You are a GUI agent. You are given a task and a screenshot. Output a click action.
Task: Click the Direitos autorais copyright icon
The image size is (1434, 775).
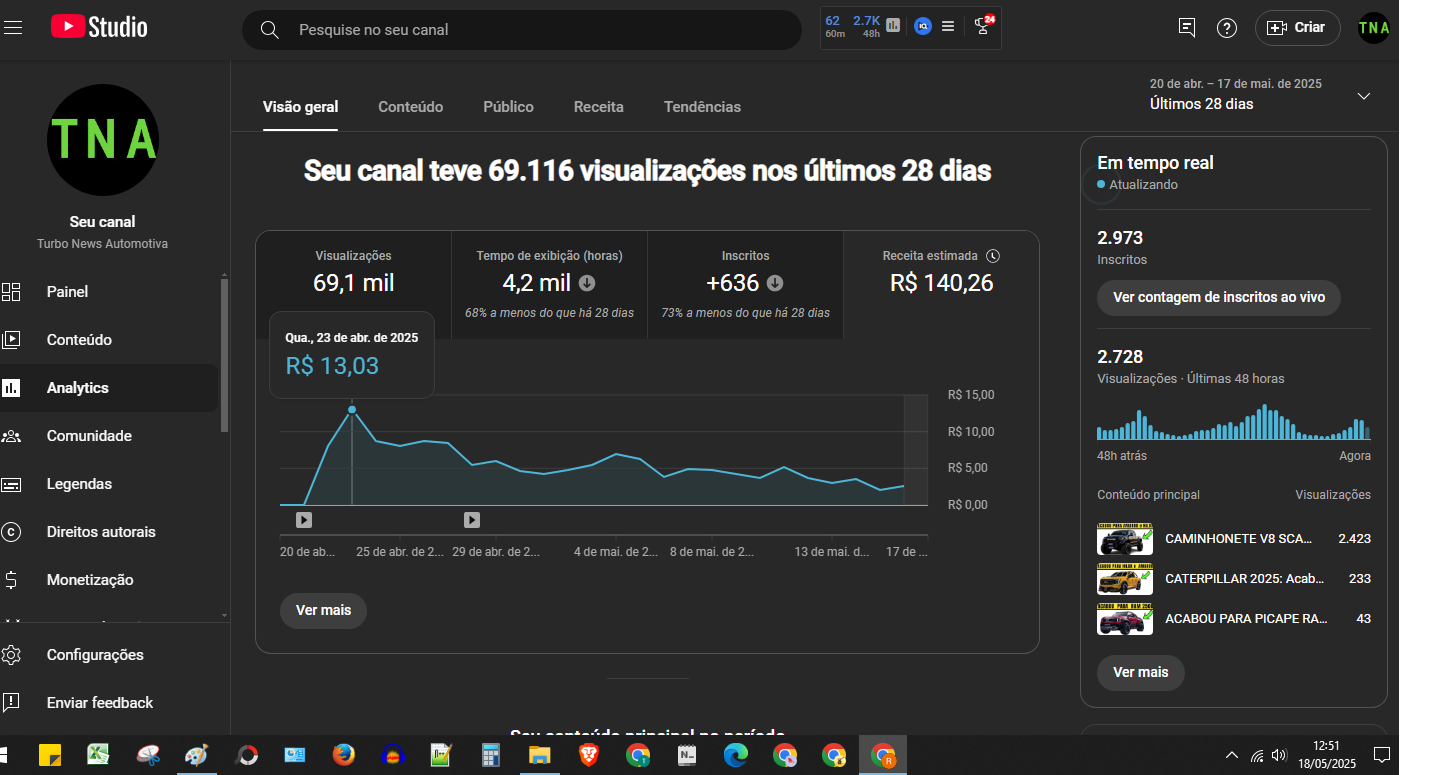coord(11,532)
